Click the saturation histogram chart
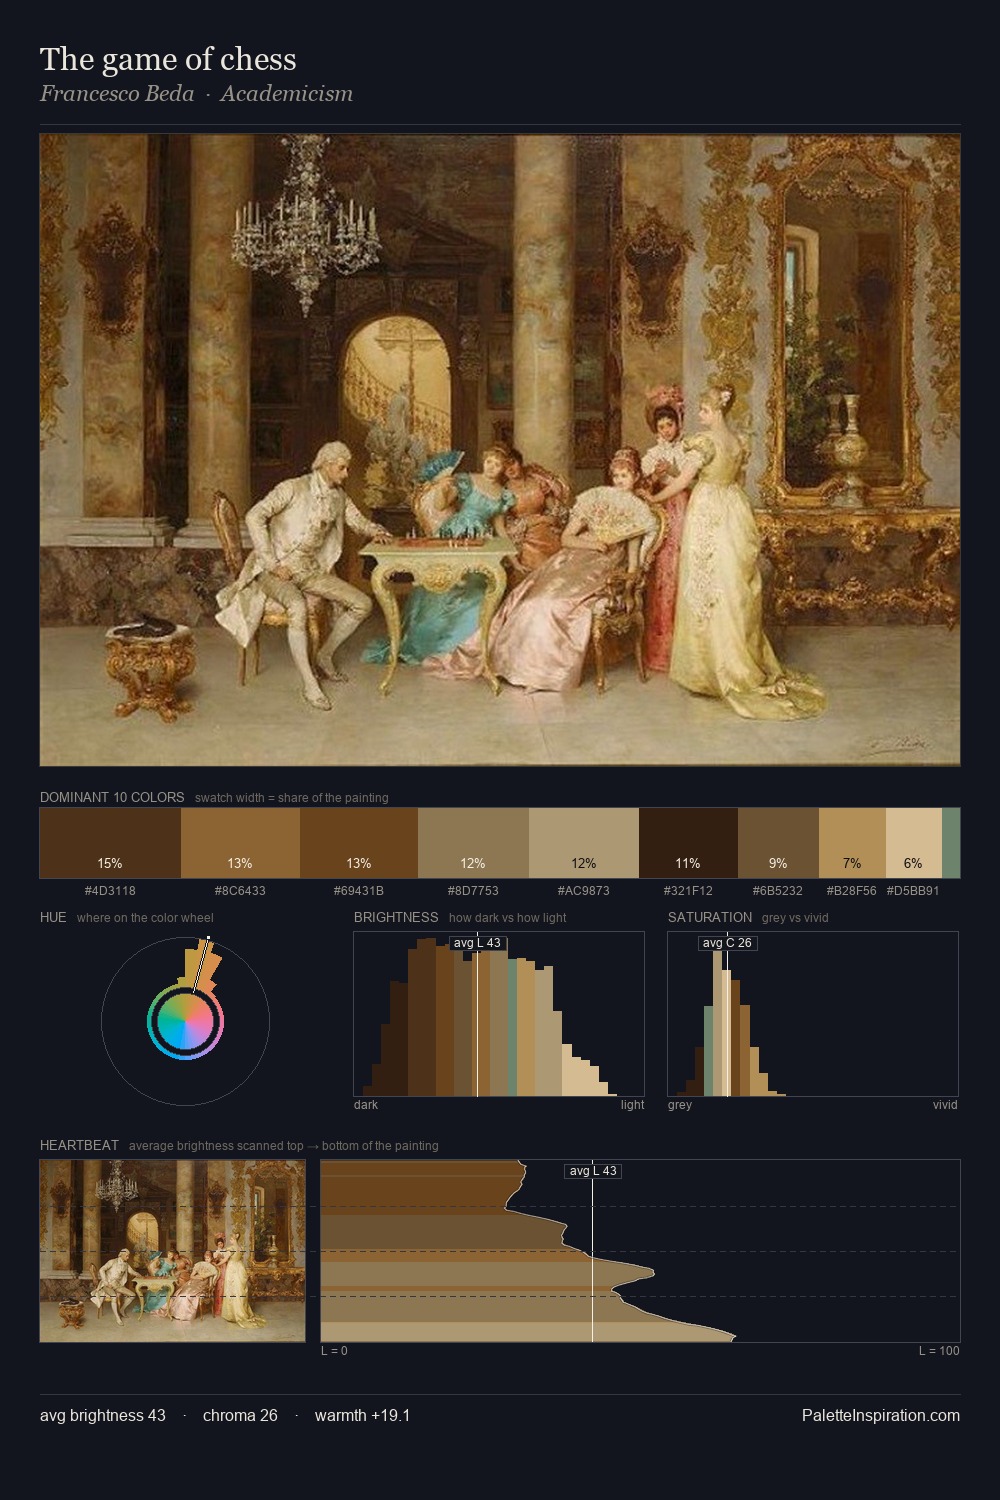Viewport: 1000px width, 1500px height. pyautogui.click(x=813, y=1014)
